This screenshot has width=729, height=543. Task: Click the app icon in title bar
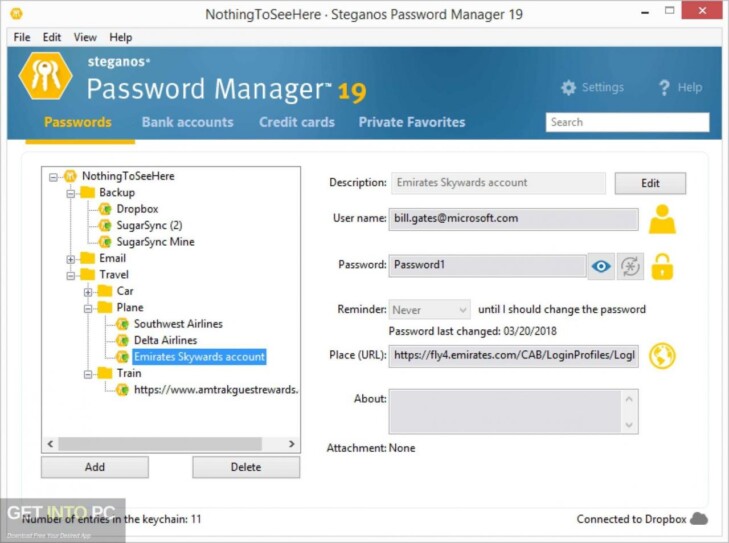point(16,14)
